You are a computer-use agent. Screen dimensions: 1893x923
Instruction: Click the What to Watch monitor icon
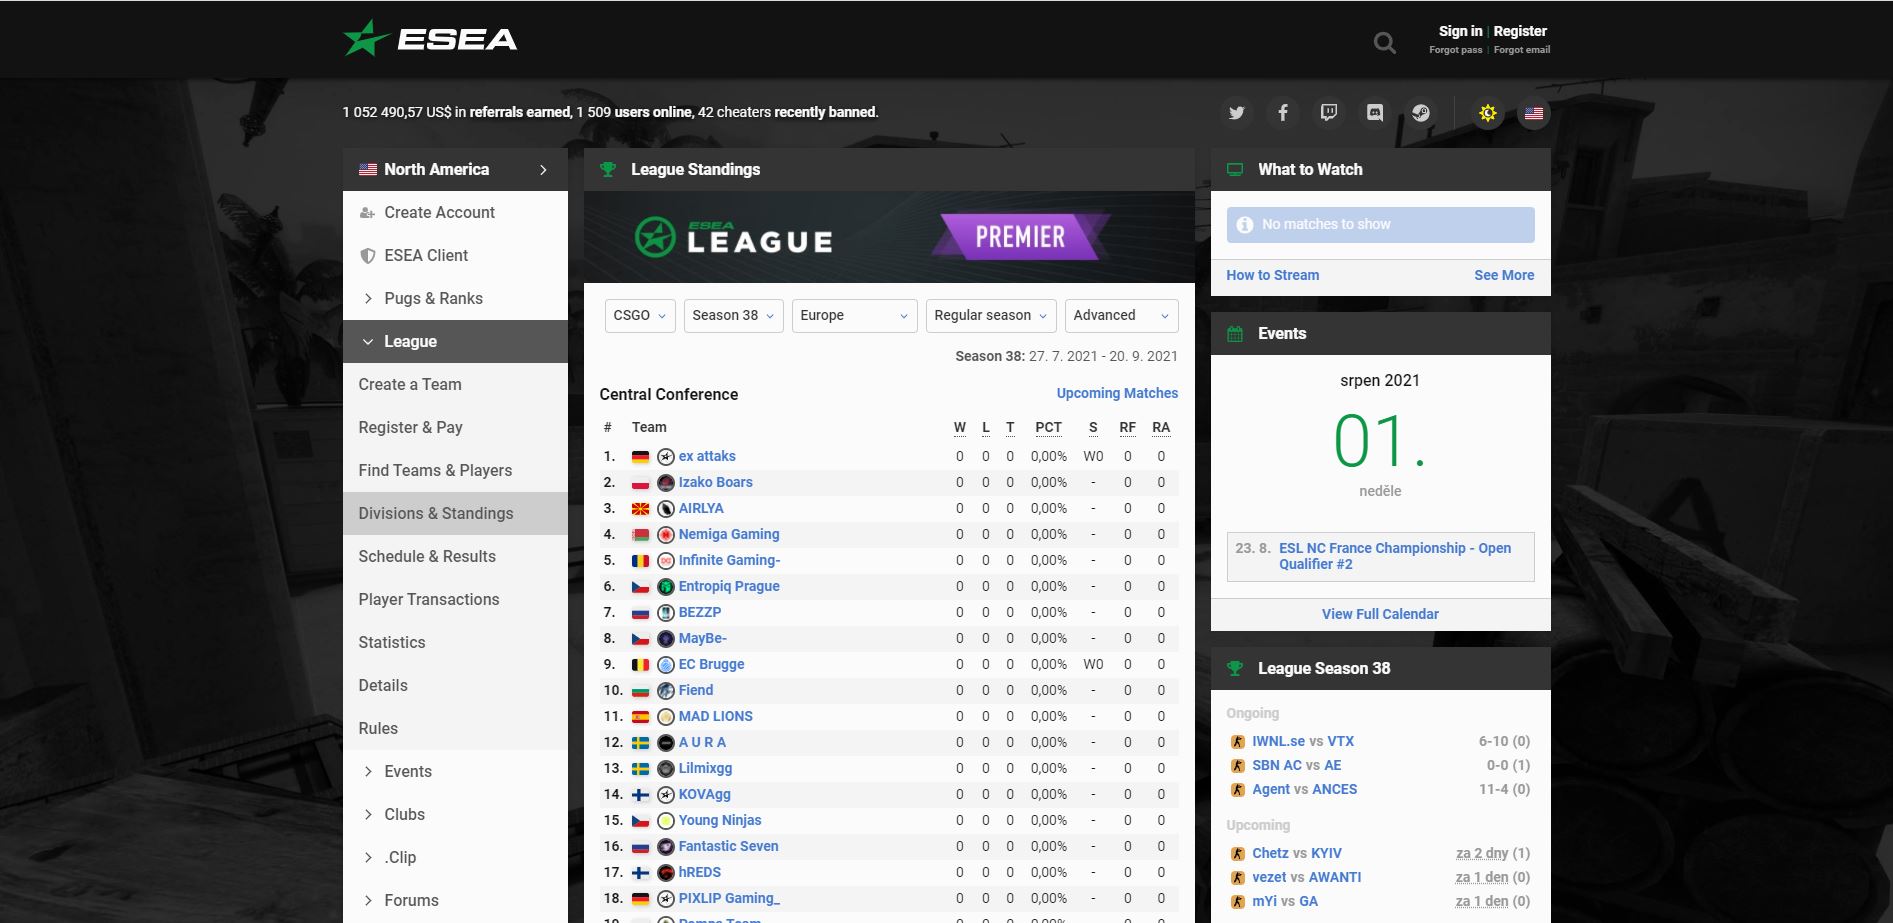tap(1235, 170)
